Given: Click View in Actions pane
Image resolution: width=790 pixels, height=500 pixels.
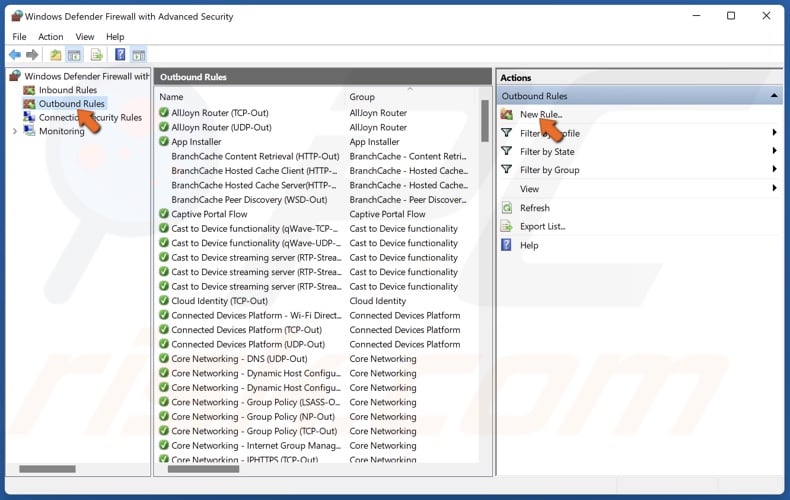Looking at the screenshot, I should click(x=530, y=189).
